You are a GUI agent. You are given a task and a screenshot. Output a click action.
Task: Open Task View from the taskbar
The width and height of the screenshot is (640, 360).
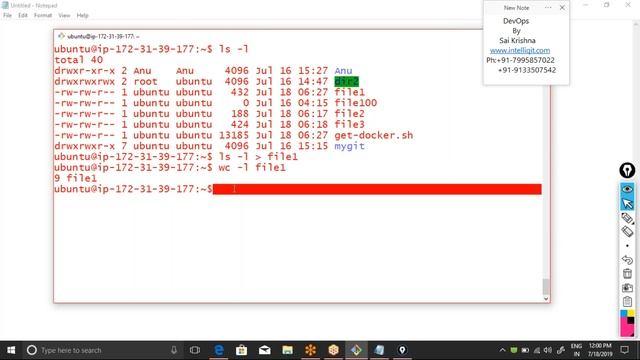(x=195, y=350)
